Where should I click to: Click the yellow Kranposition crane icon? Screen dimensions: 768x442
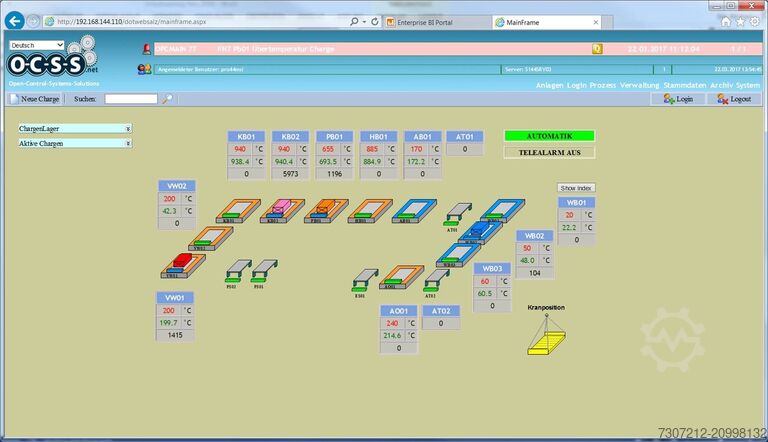coord(546,335)
